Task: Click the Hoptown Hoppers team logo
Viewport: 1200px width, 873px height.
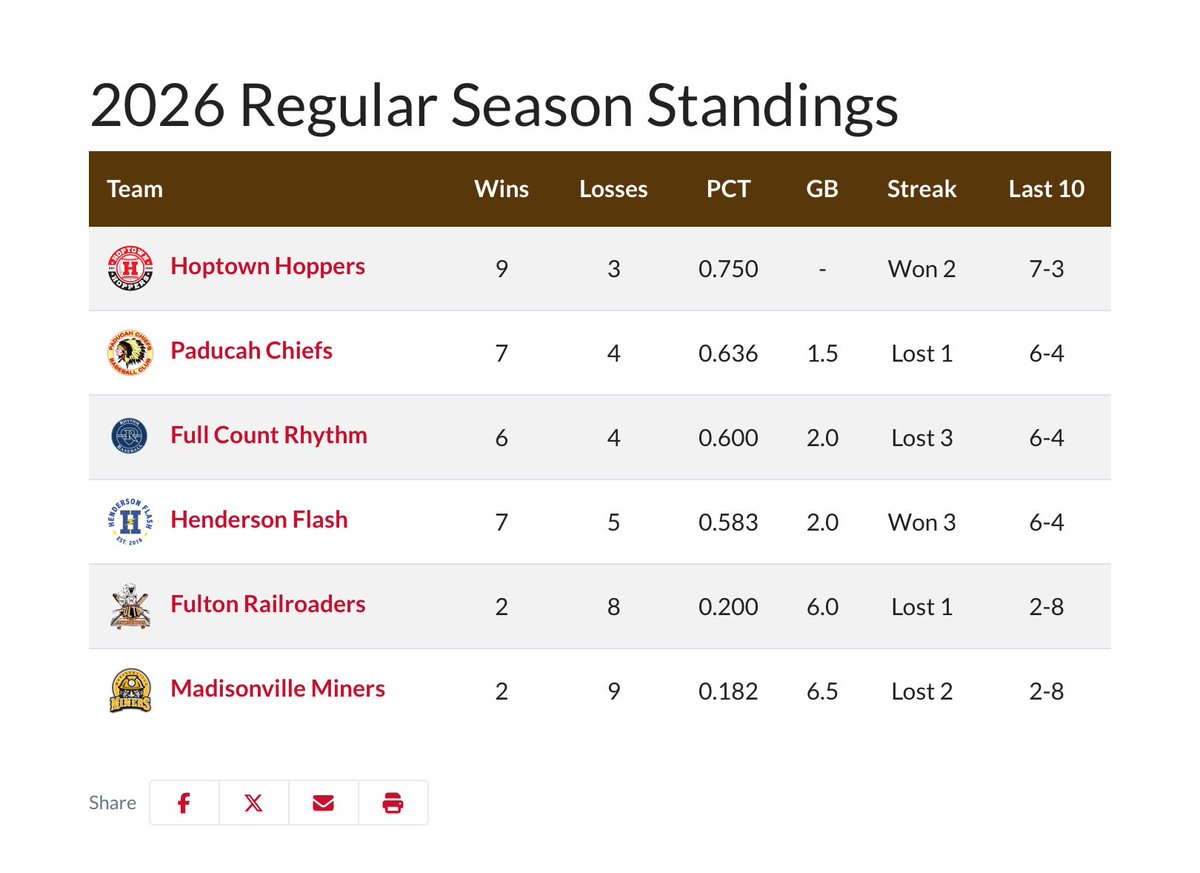Action: [130, 268]
